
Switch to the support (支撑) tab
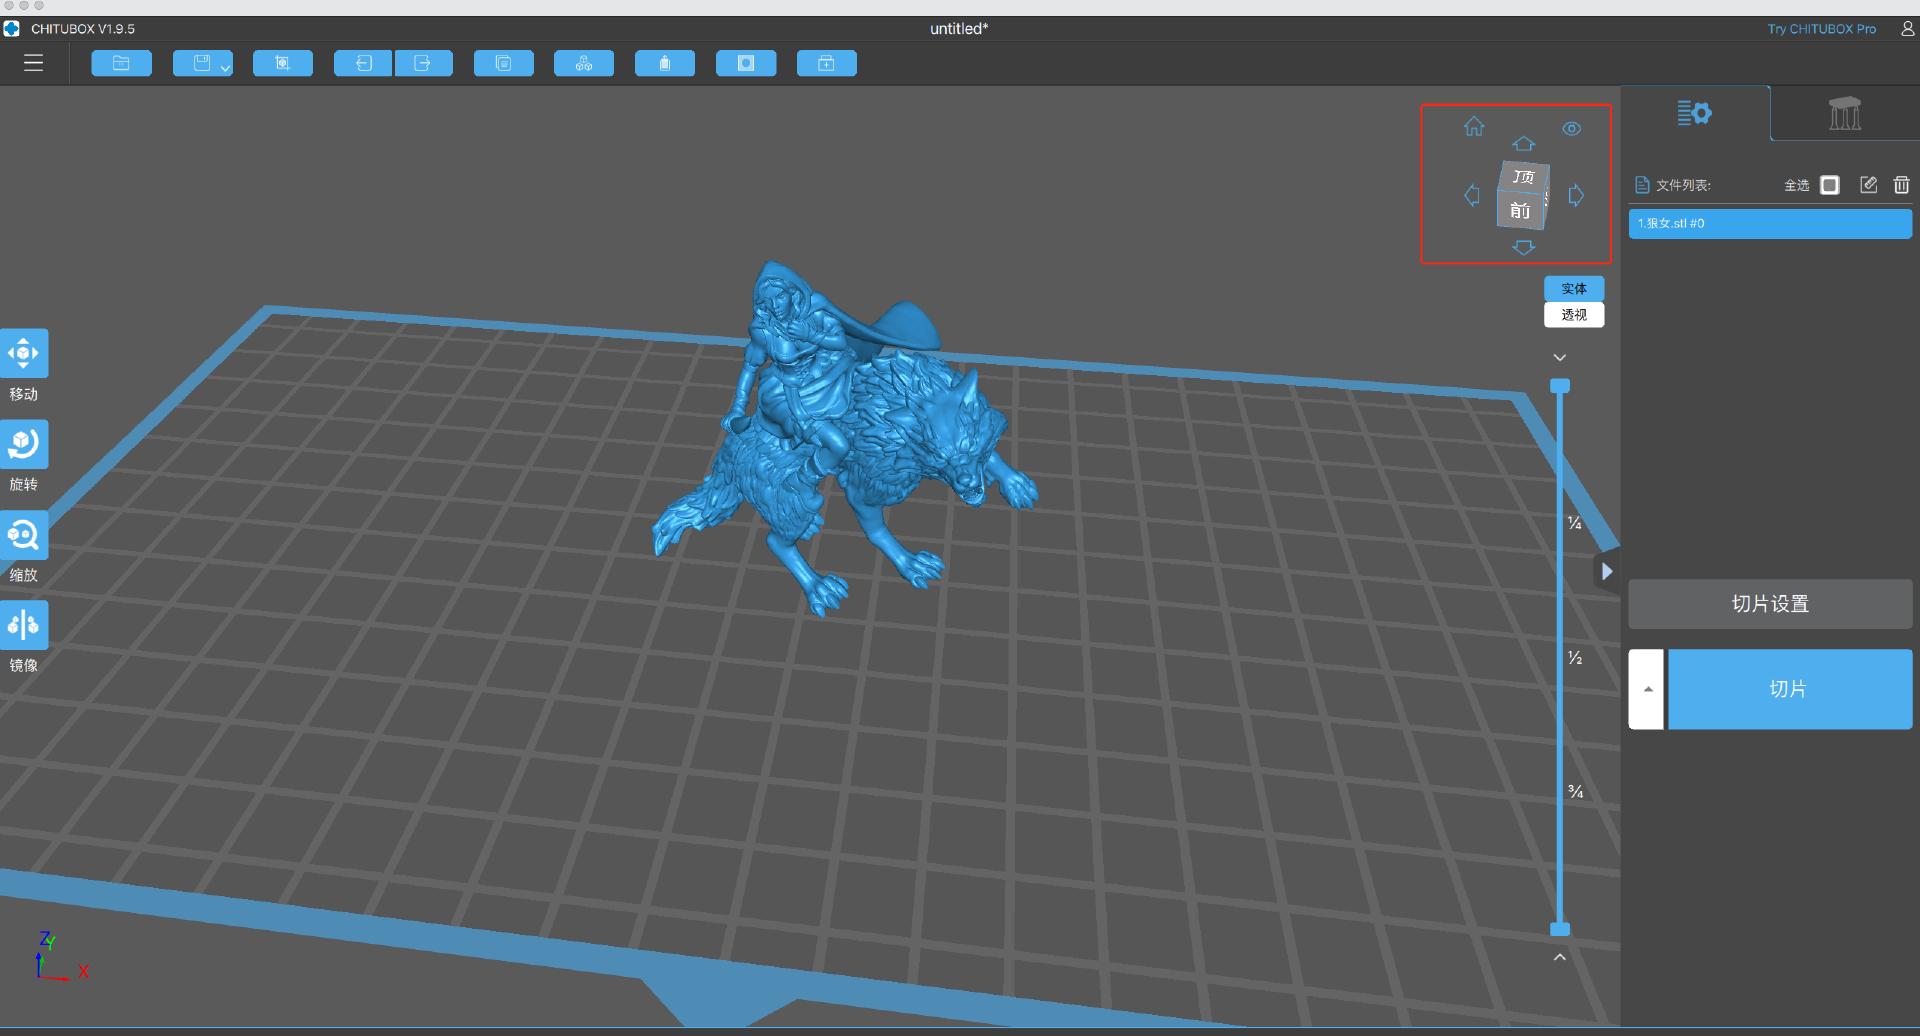tap(1843, 113)
